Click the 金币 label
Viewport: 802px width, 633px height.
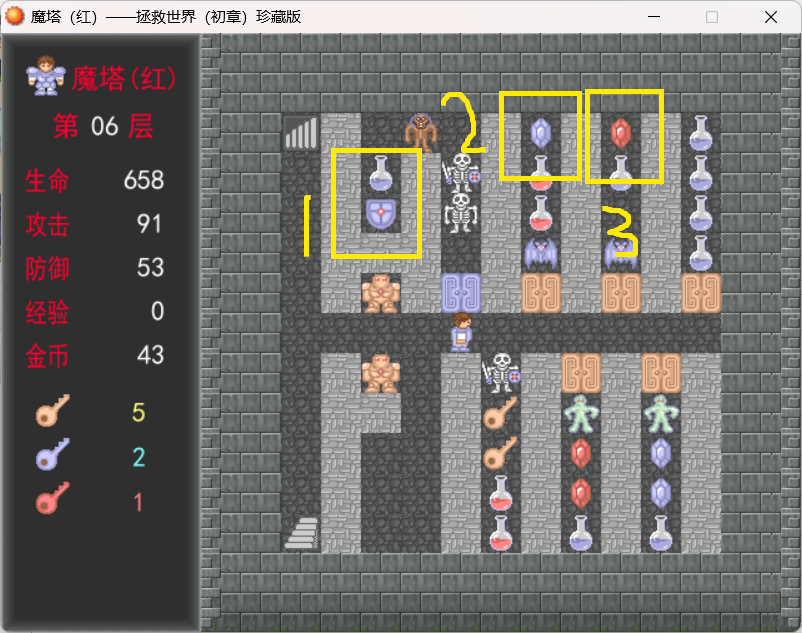point(47,356)
